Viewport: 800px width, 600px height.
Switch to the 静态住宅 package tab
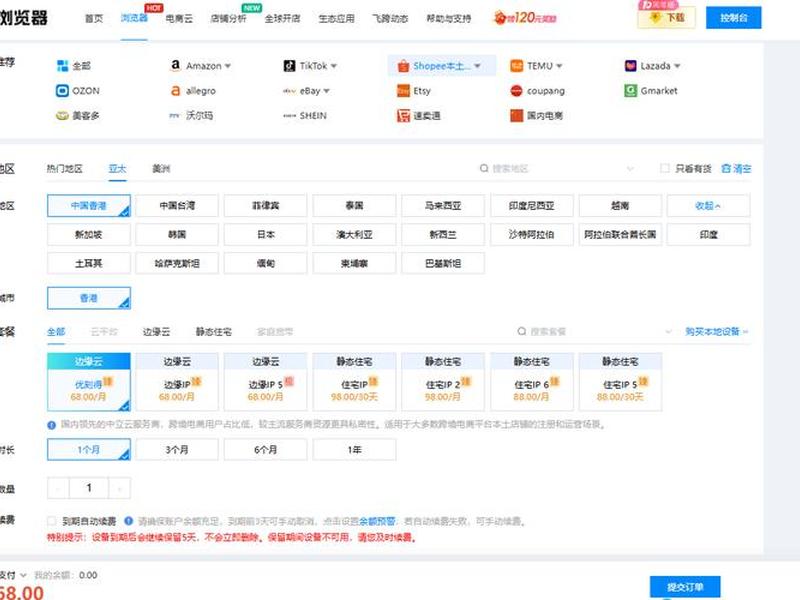click(x=214, y=332)
